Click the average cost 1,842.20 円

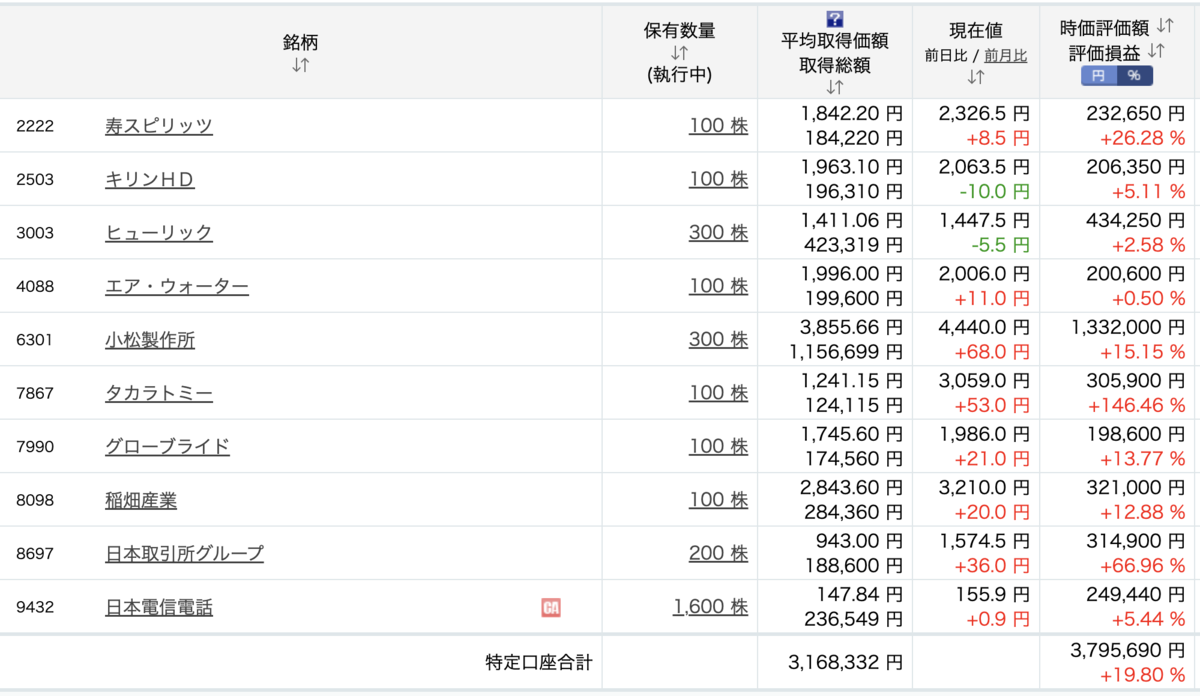tap(852, 114)
